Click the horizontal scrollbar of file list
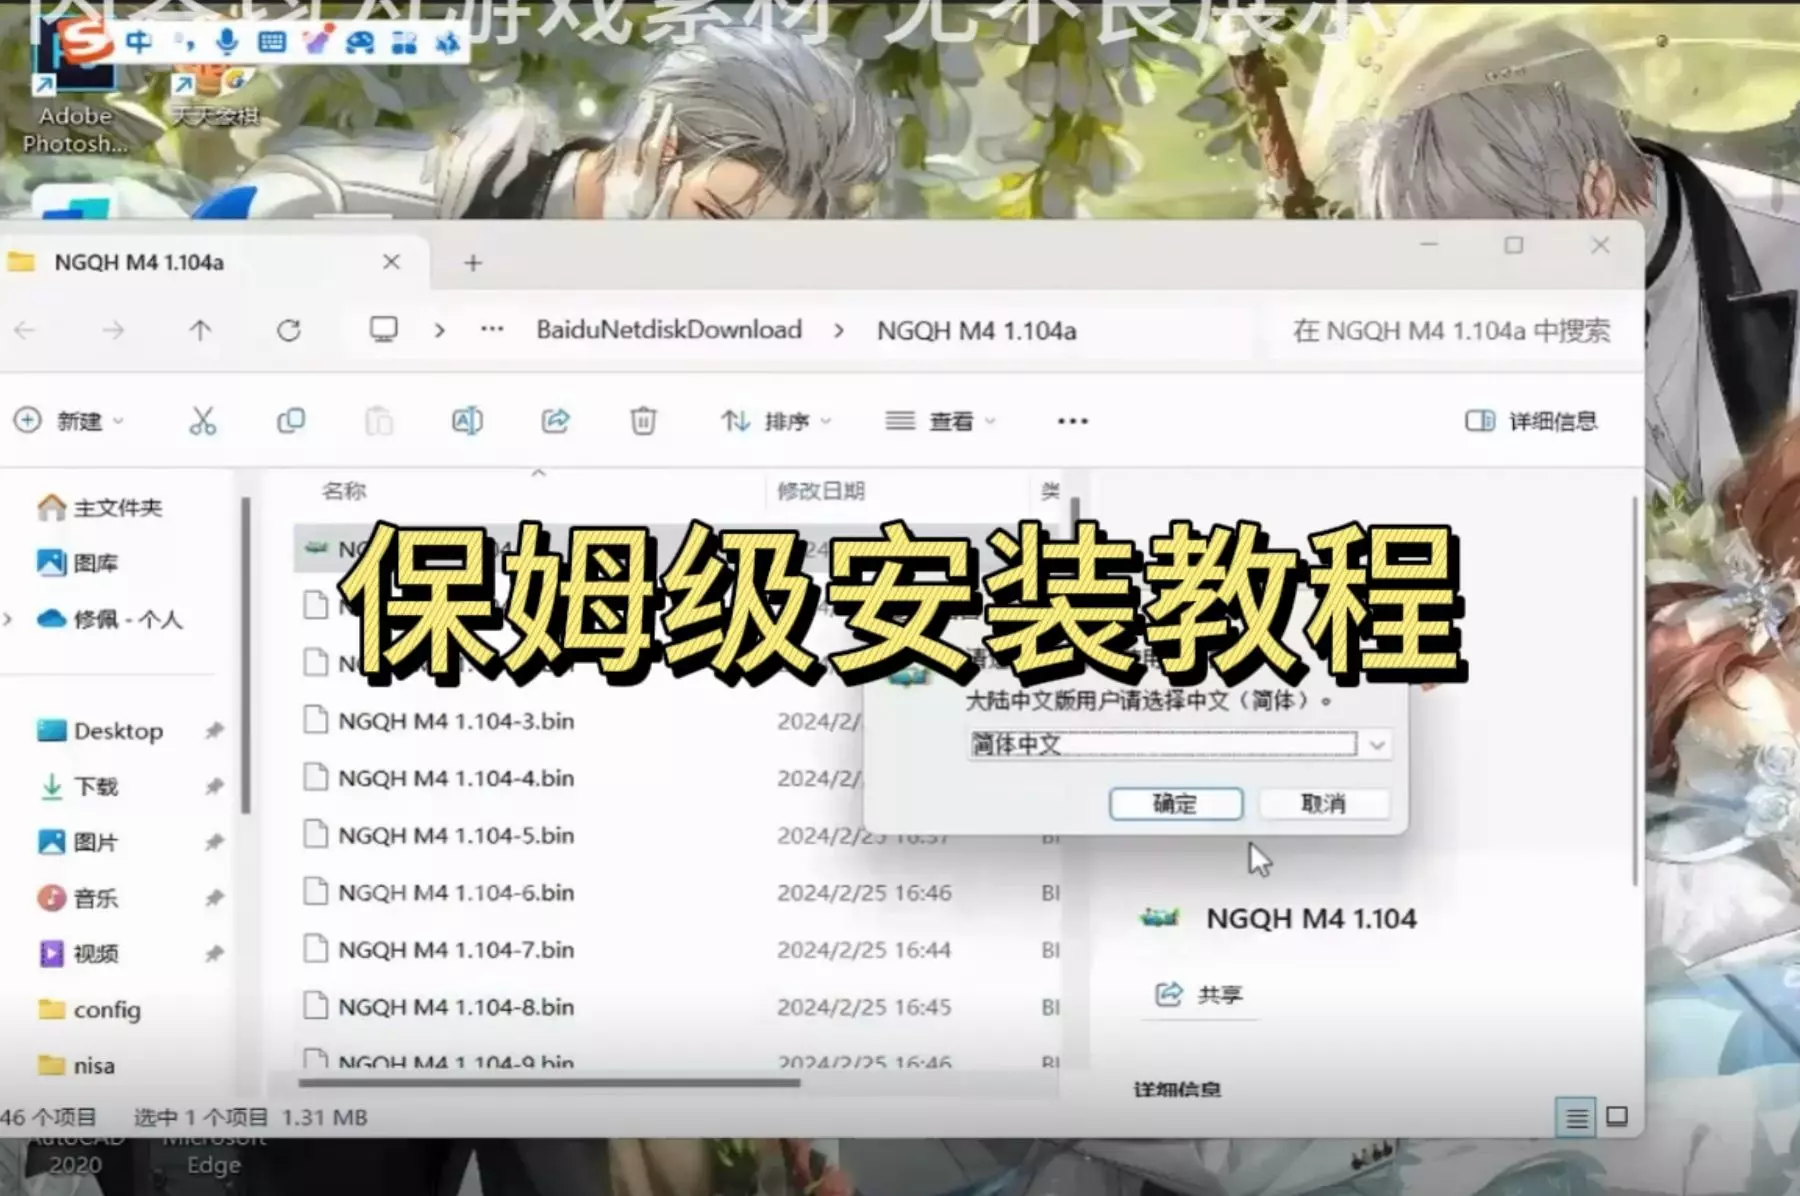The width and height of the screenshot is (1800, 1196). coord(549,1082)
